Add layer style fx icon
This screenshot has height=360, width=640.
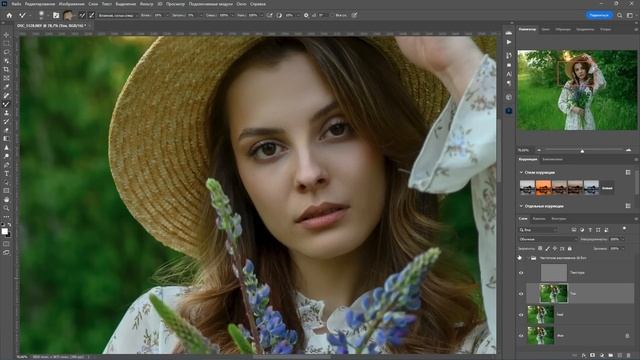pyautogui.click(x=584, y=356)
